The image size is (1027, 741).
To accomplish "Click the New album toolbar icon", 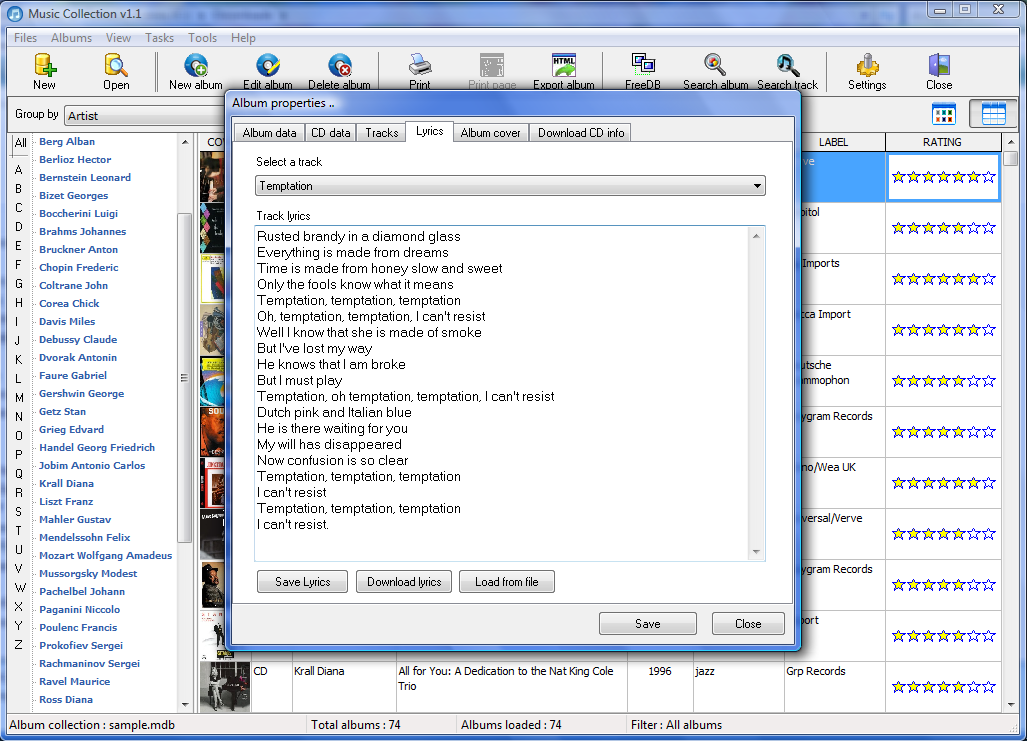I will [196, 71].
